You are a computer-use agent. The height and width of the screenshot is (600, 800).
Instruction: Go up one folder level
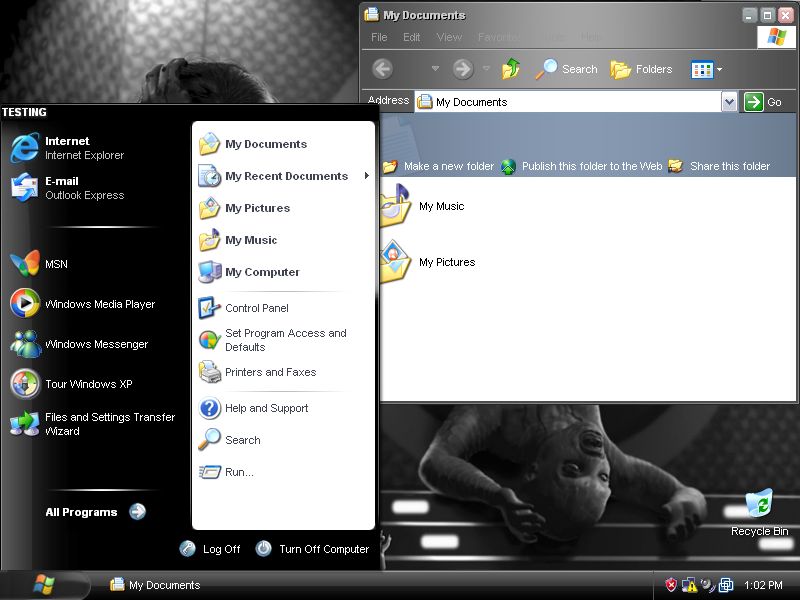click(511, 69)
